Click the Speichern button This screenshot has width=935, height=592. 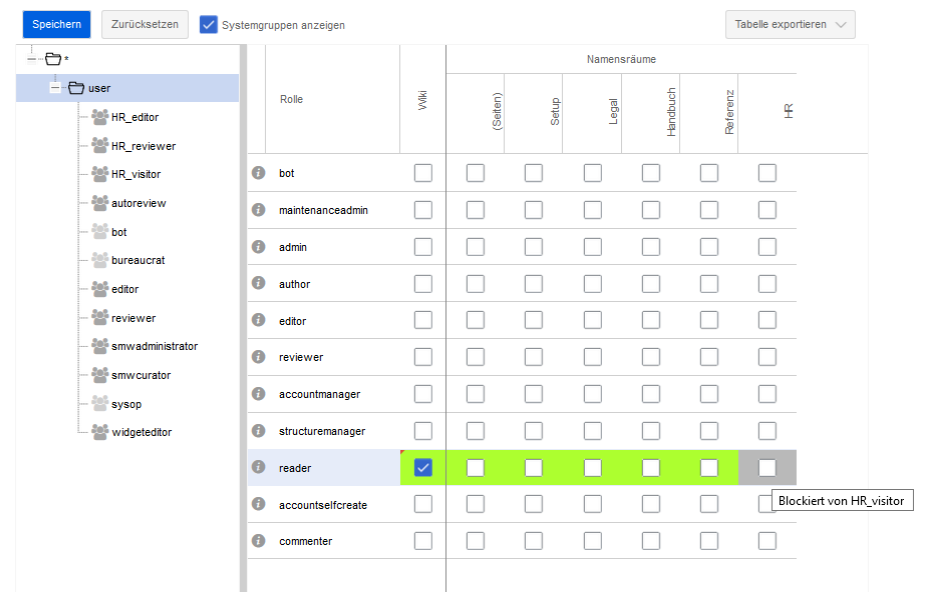(x=56, y=25)
